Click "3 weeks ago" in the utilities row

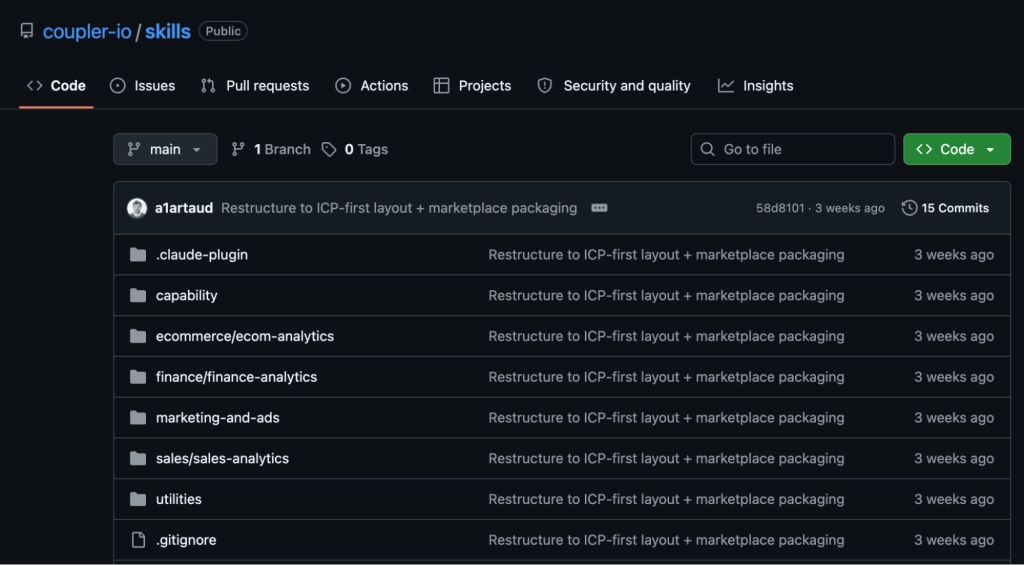[x=954, y=499]
